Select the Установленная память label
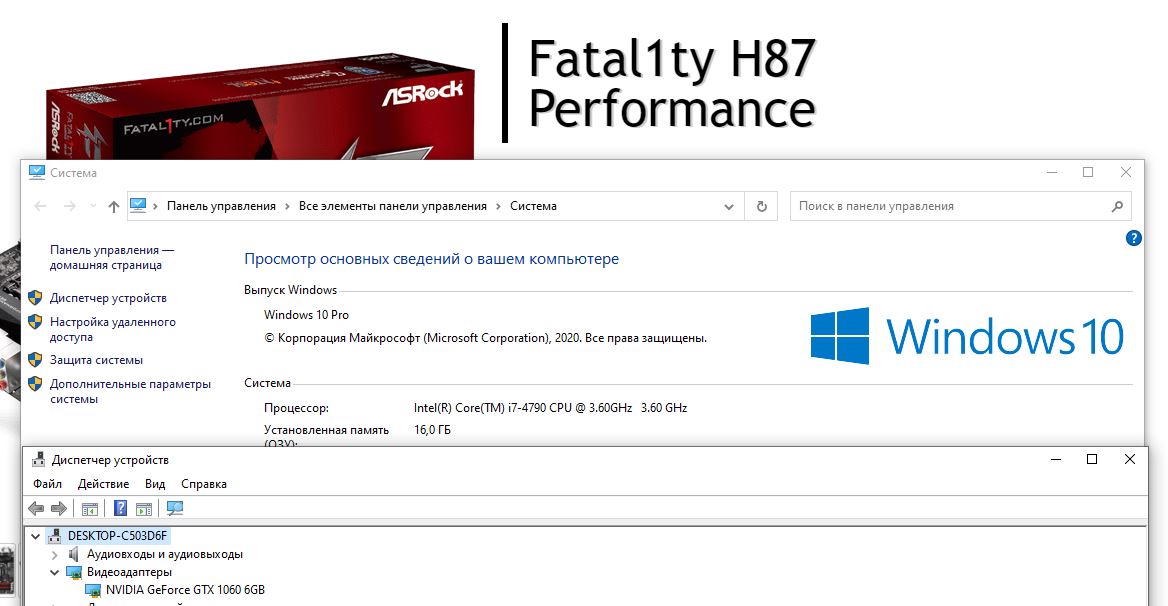1168x606 pixels. (x=326, y=430)
